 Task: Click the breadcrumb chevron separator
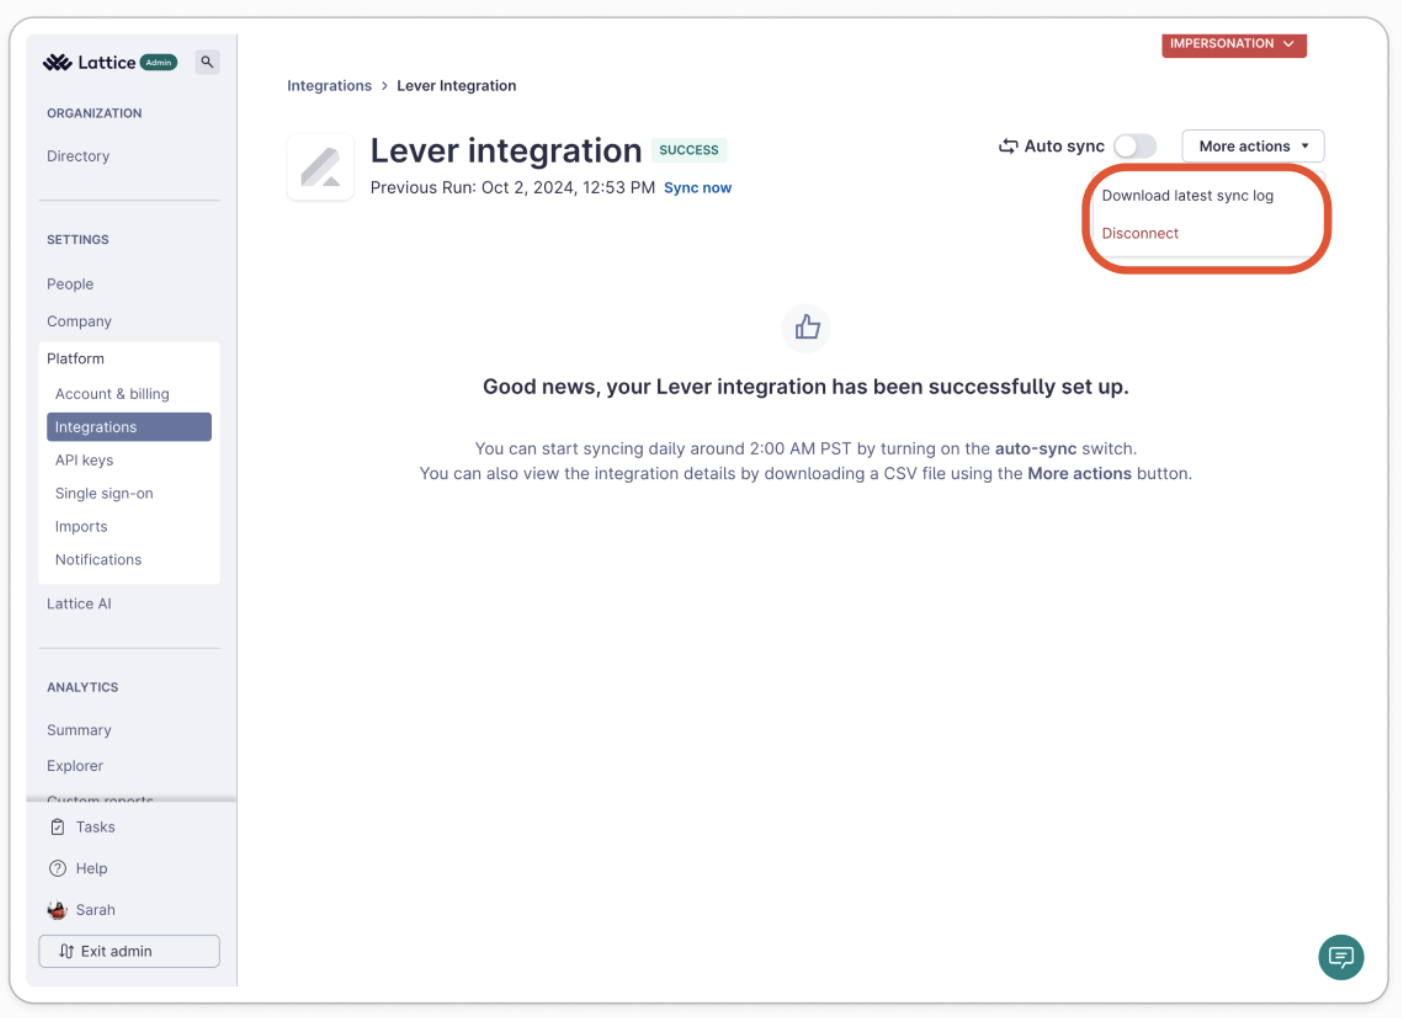tap(384, 86)
